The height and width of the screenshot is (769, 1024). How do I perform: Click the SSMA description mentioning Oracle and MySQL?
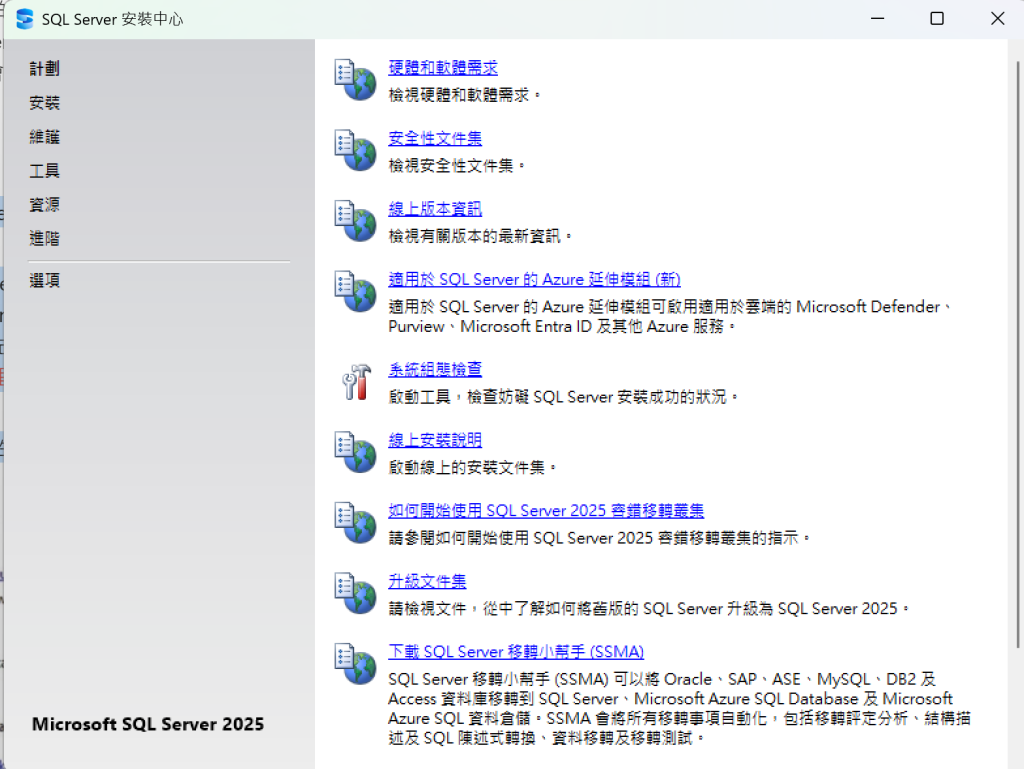tap(679, 708)
